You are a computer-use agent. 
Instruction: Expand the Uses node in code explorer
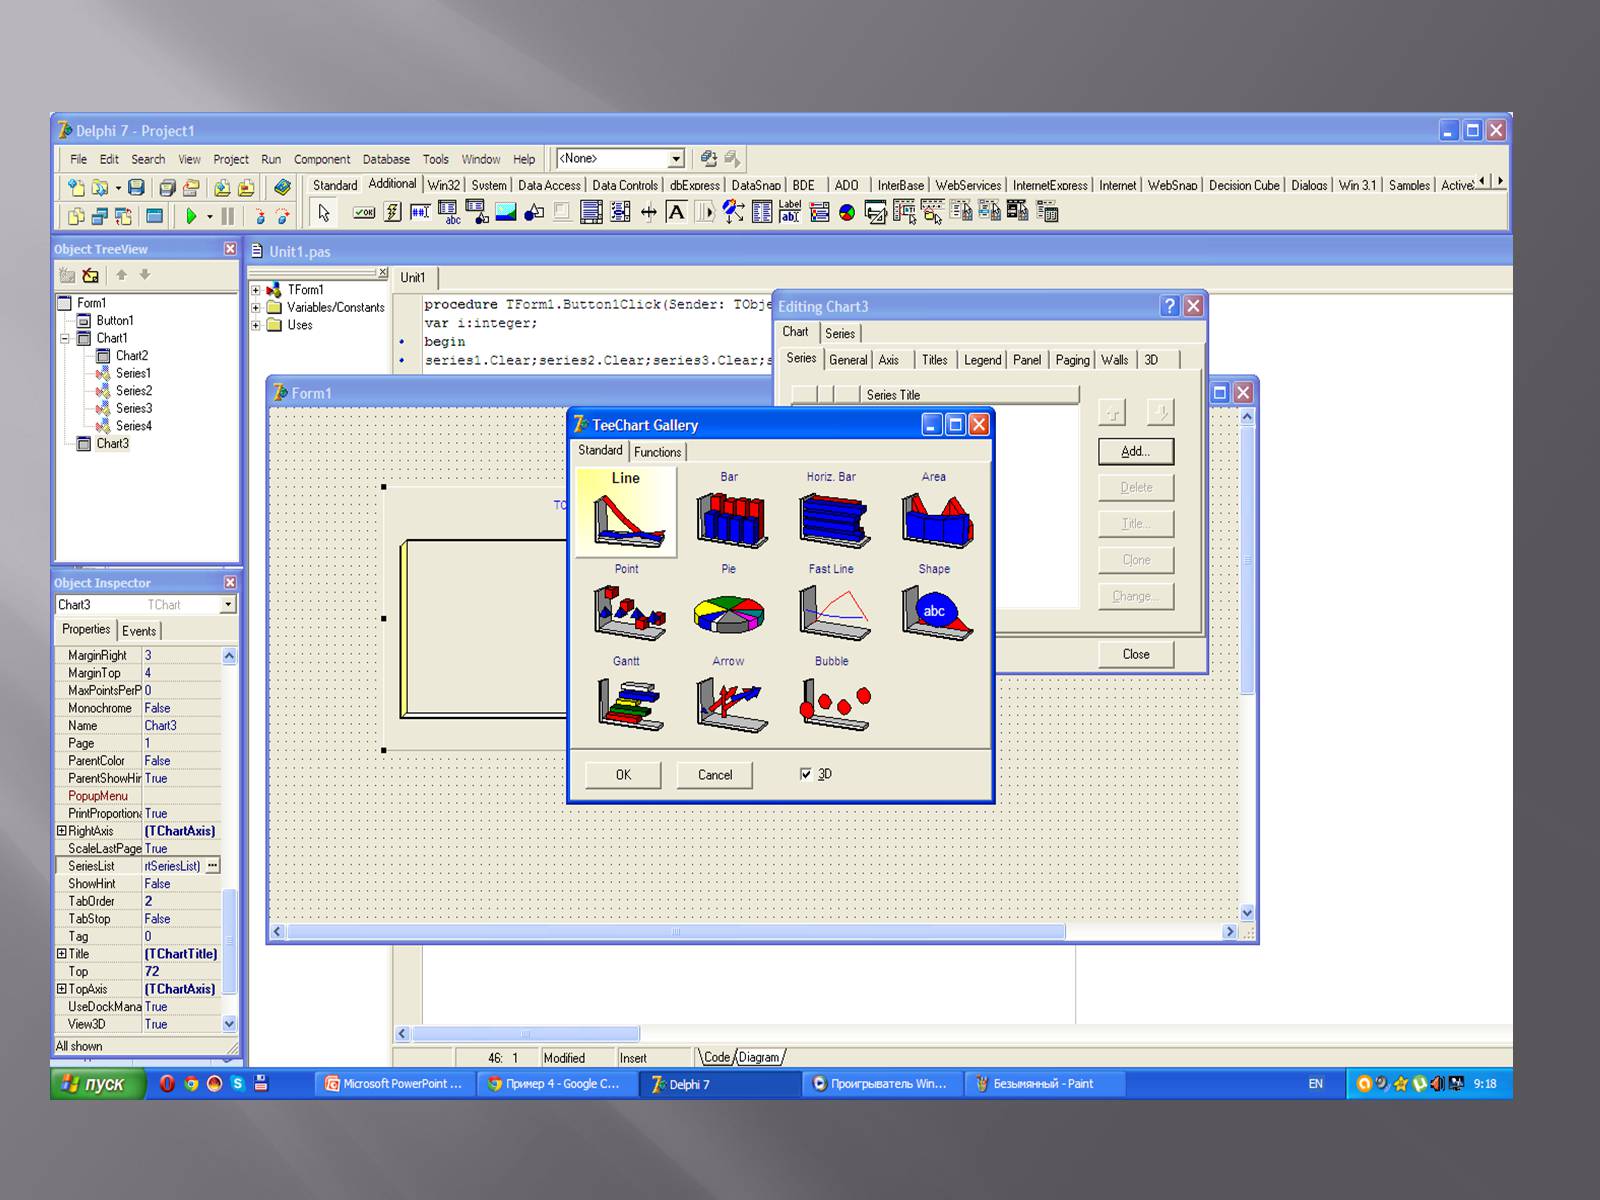point(256,325)
